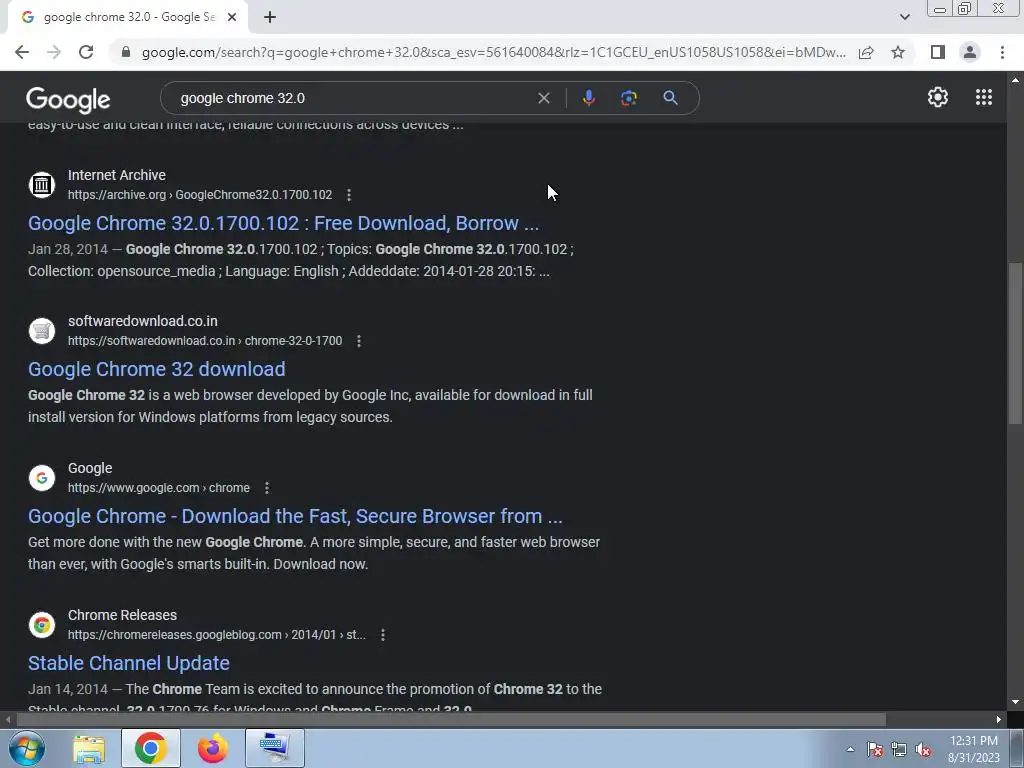The image size is (1024, 768).
Task: Click the address bar URL
Action: pos(494,52)
